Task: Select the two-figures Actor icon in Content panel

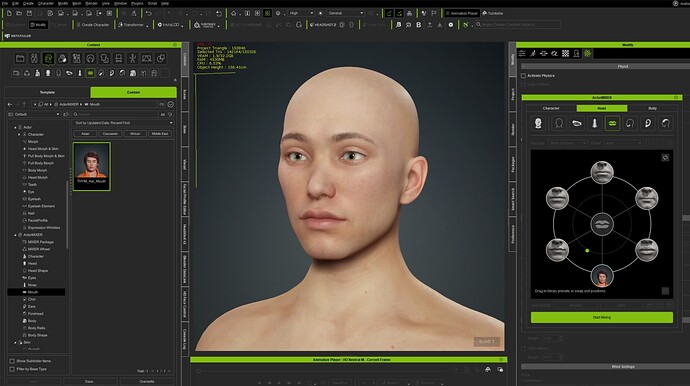Action: (34, 58)
